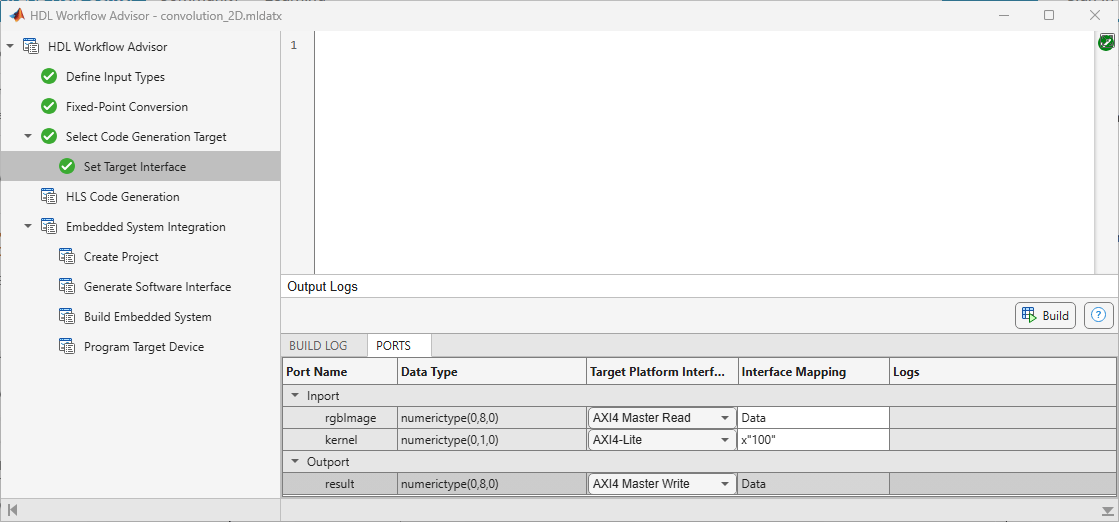Select the result port name cell
This screenshot has height=522, width=1119.
pyautogui.click(x=340, y=484)
